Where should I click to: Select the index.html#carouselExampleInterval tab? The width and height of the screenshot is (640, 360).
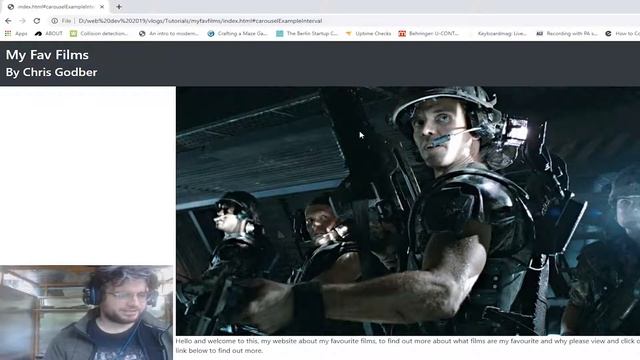[56, 7]
